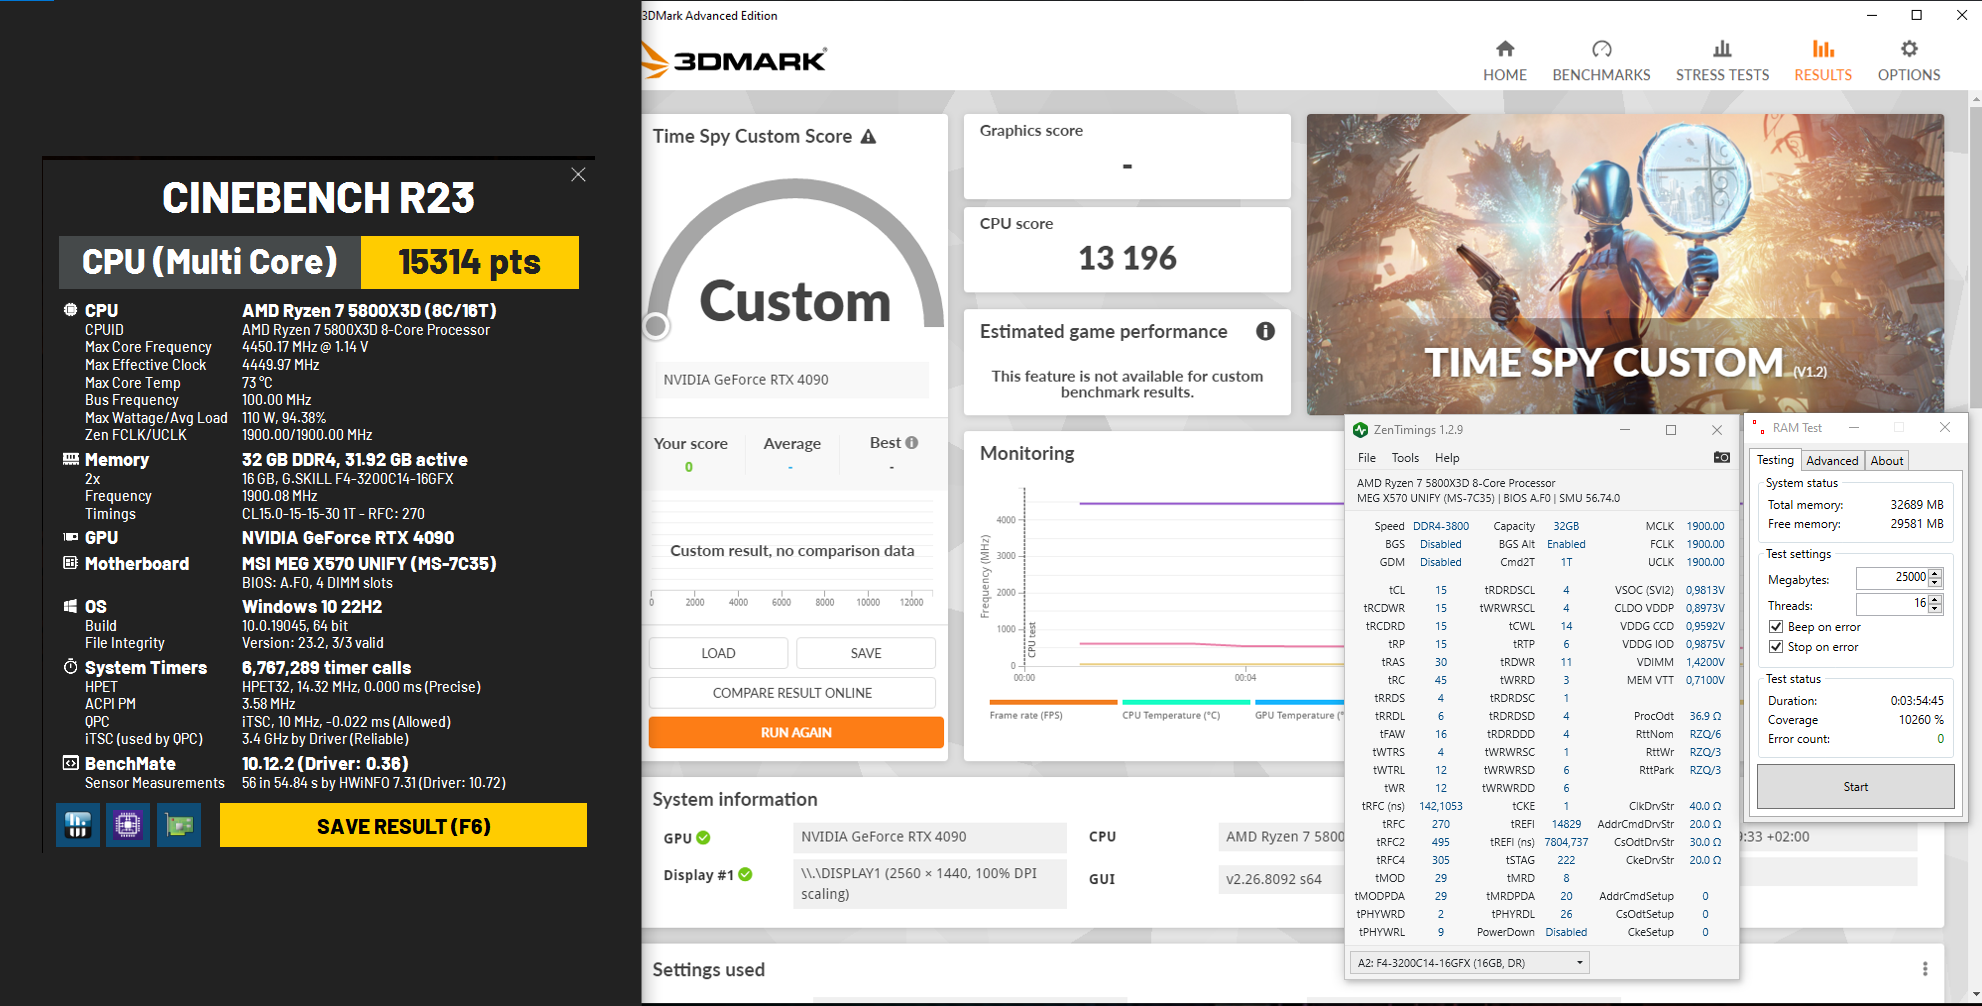Click the Display #1 green check mark
This screenshot has width=1982, height=1006.
(x=745, y=875)
